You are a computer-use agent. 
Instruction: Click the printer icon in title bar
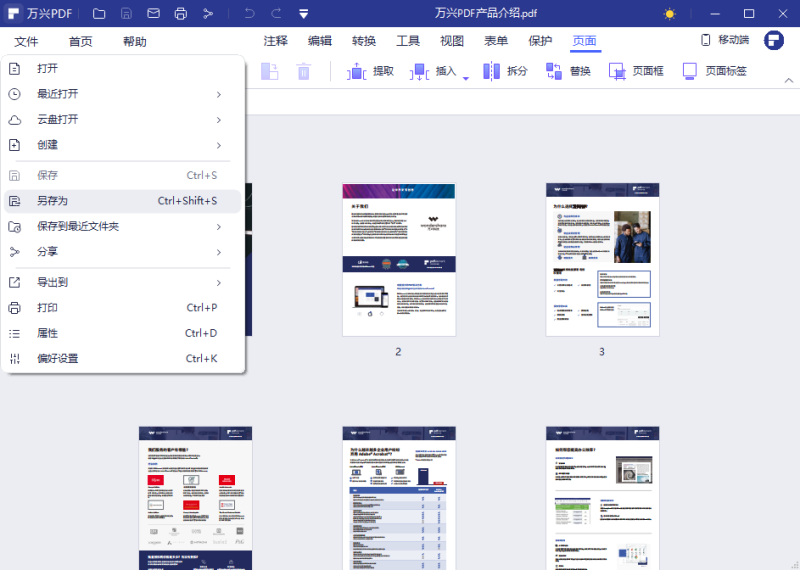click(180, 14)
